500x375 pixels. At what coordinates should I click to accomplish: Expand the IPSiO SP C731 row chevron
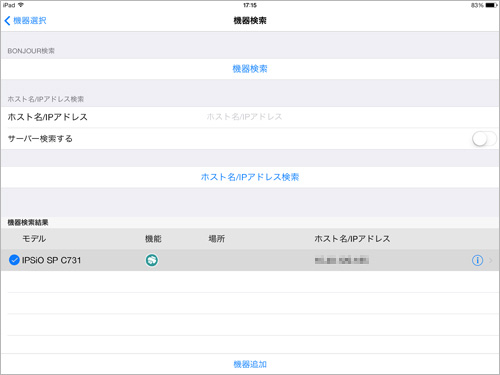[490, 260]
